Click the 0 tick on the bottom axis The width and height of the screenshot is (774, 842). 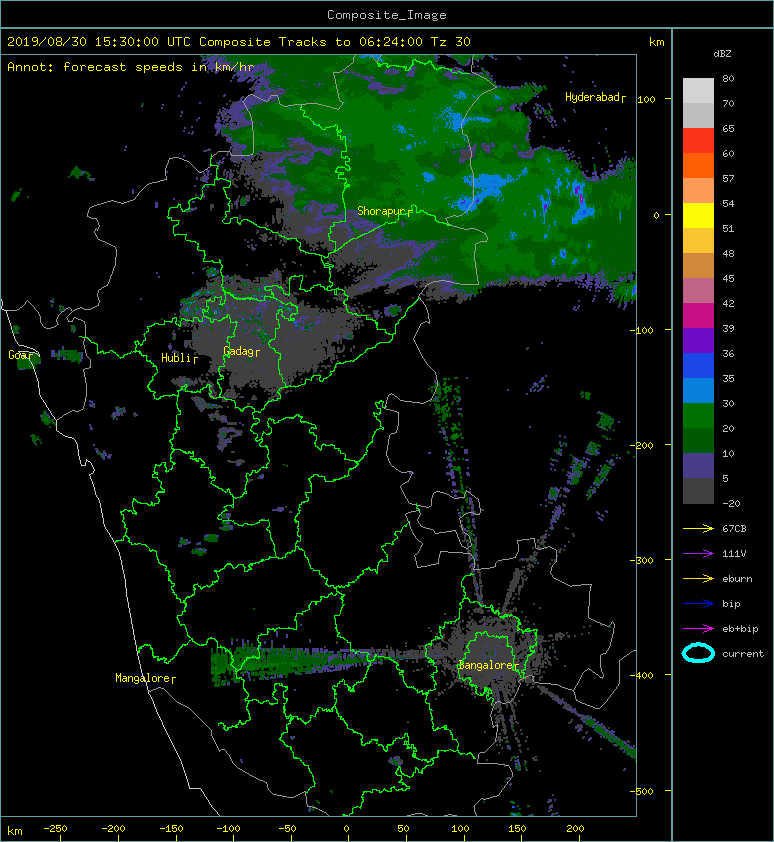tap(346, 829)
